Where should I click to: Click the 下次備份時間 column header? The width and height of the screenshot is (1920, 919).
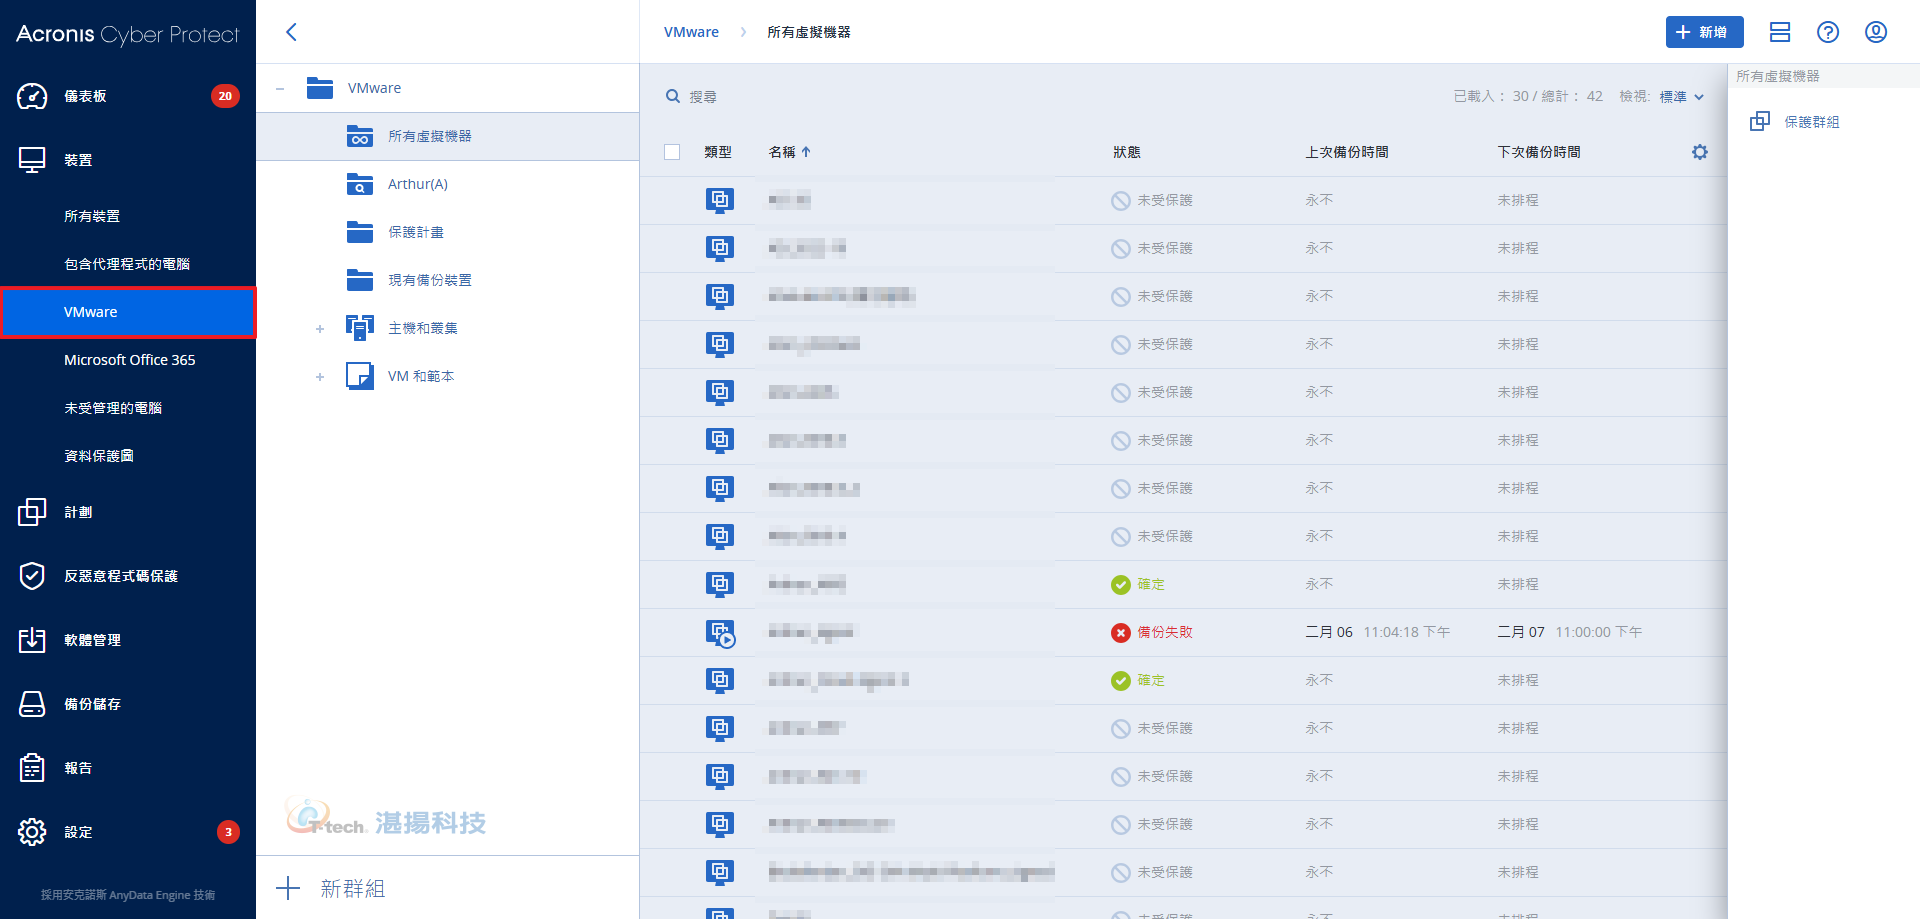point(1539,152)
